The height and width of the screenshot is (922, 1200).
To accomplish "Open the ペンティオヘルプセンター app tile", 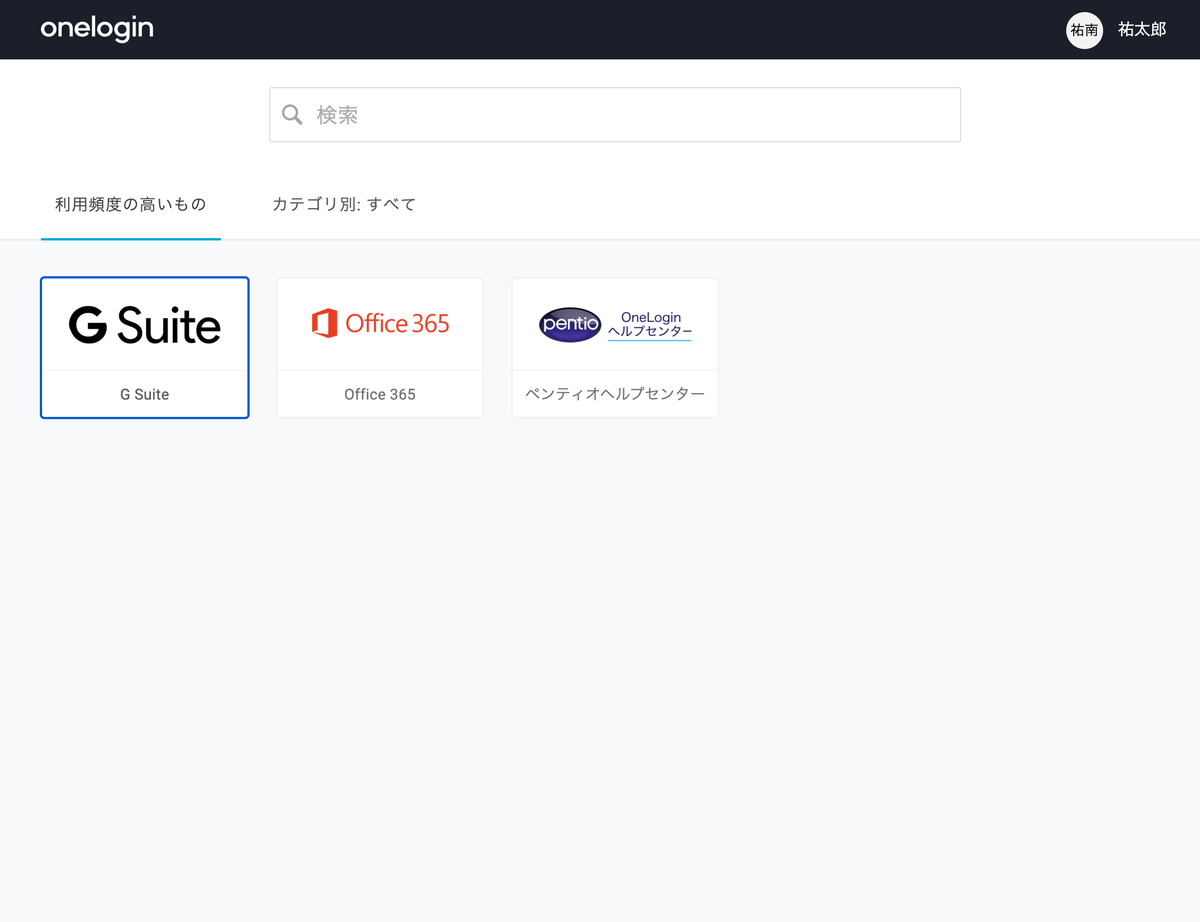I will pos(614,347).
